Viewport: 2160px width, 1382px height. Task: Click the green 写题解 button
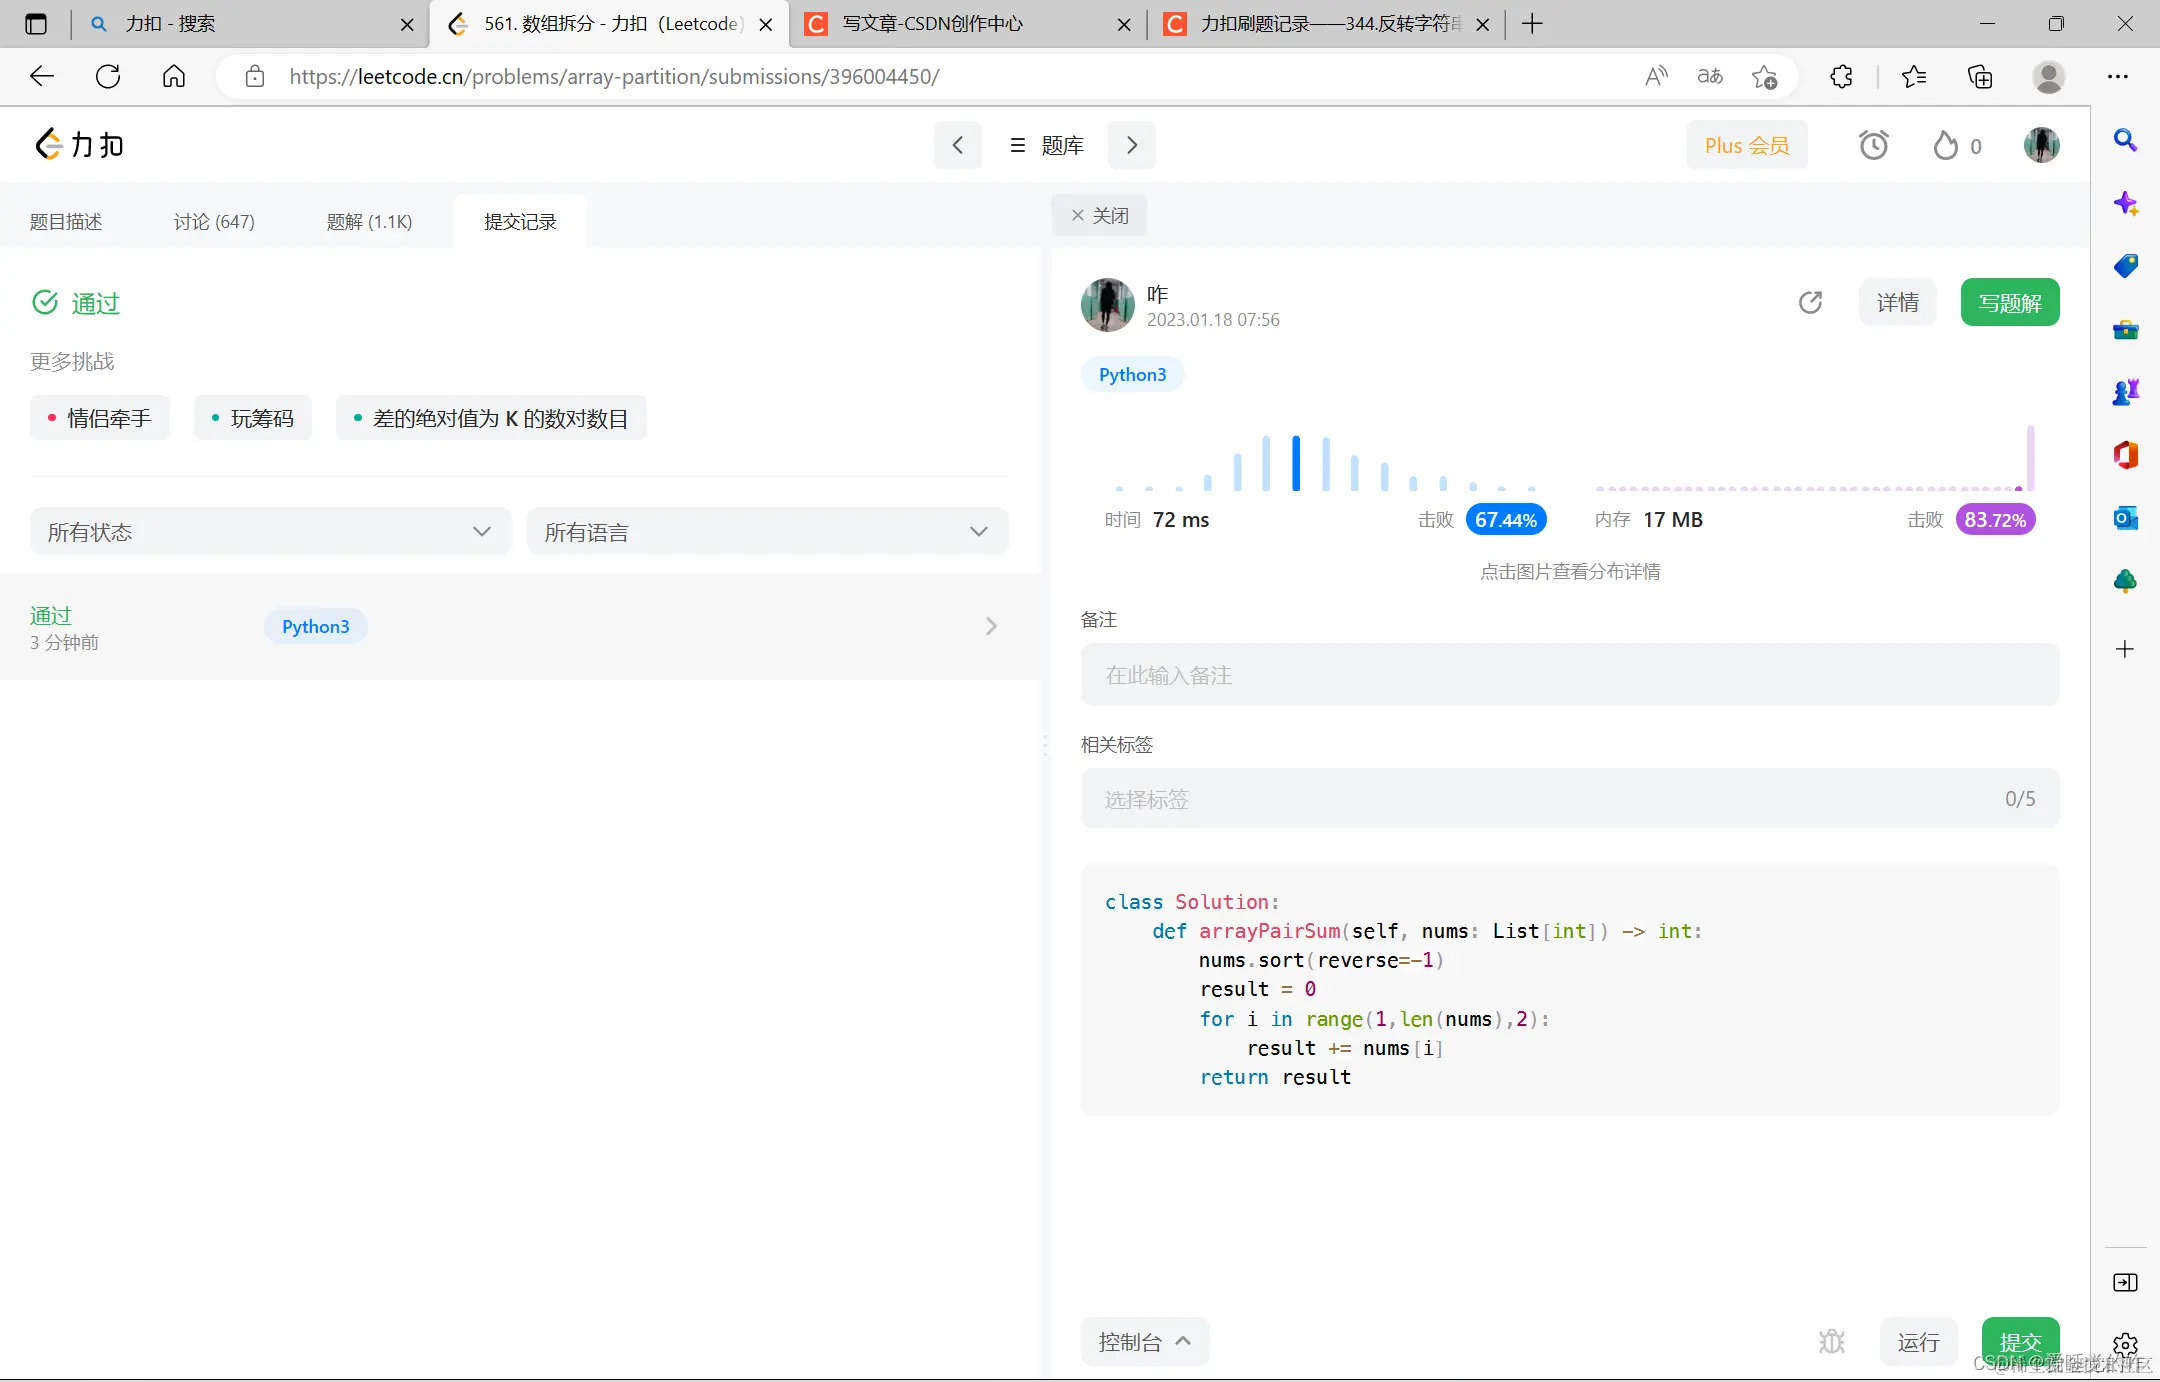tap(2009, 302)
